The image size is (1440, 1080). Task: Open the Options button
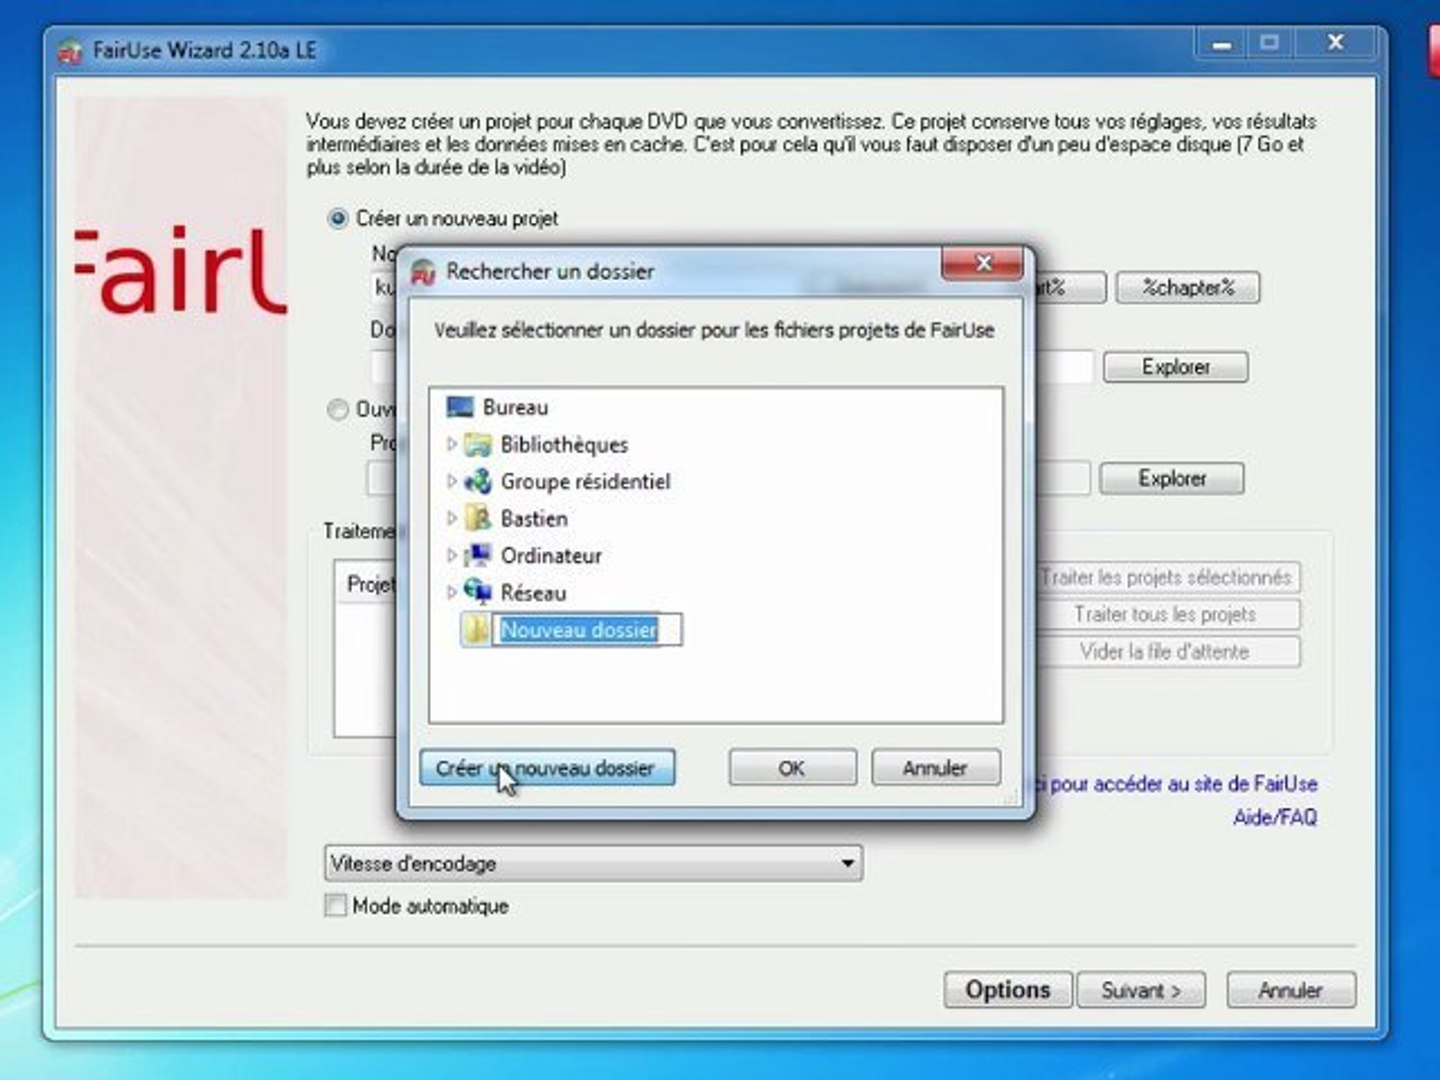(x=1008, y=990)
